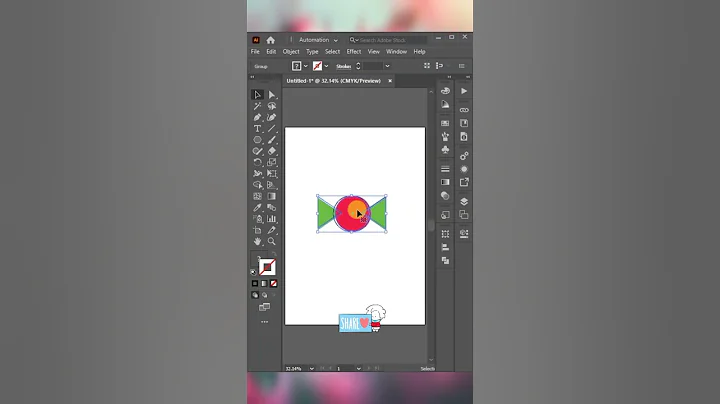The width and height of the screenshot is (720, 404).
Task: Open the Appearance panel sun icon
Action: coord(464,169)
